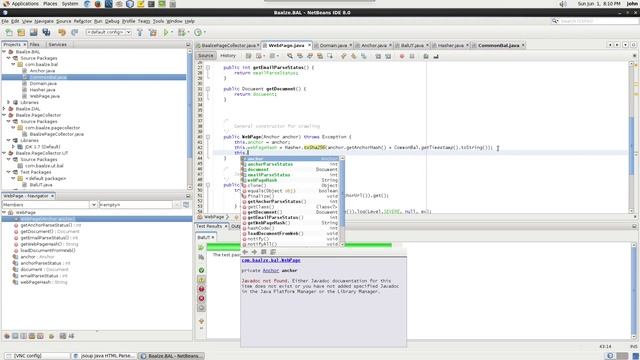The height and width of the screenshot is (360, 640).
Task: Click the Next Bookmark icon
Action: 353,56
